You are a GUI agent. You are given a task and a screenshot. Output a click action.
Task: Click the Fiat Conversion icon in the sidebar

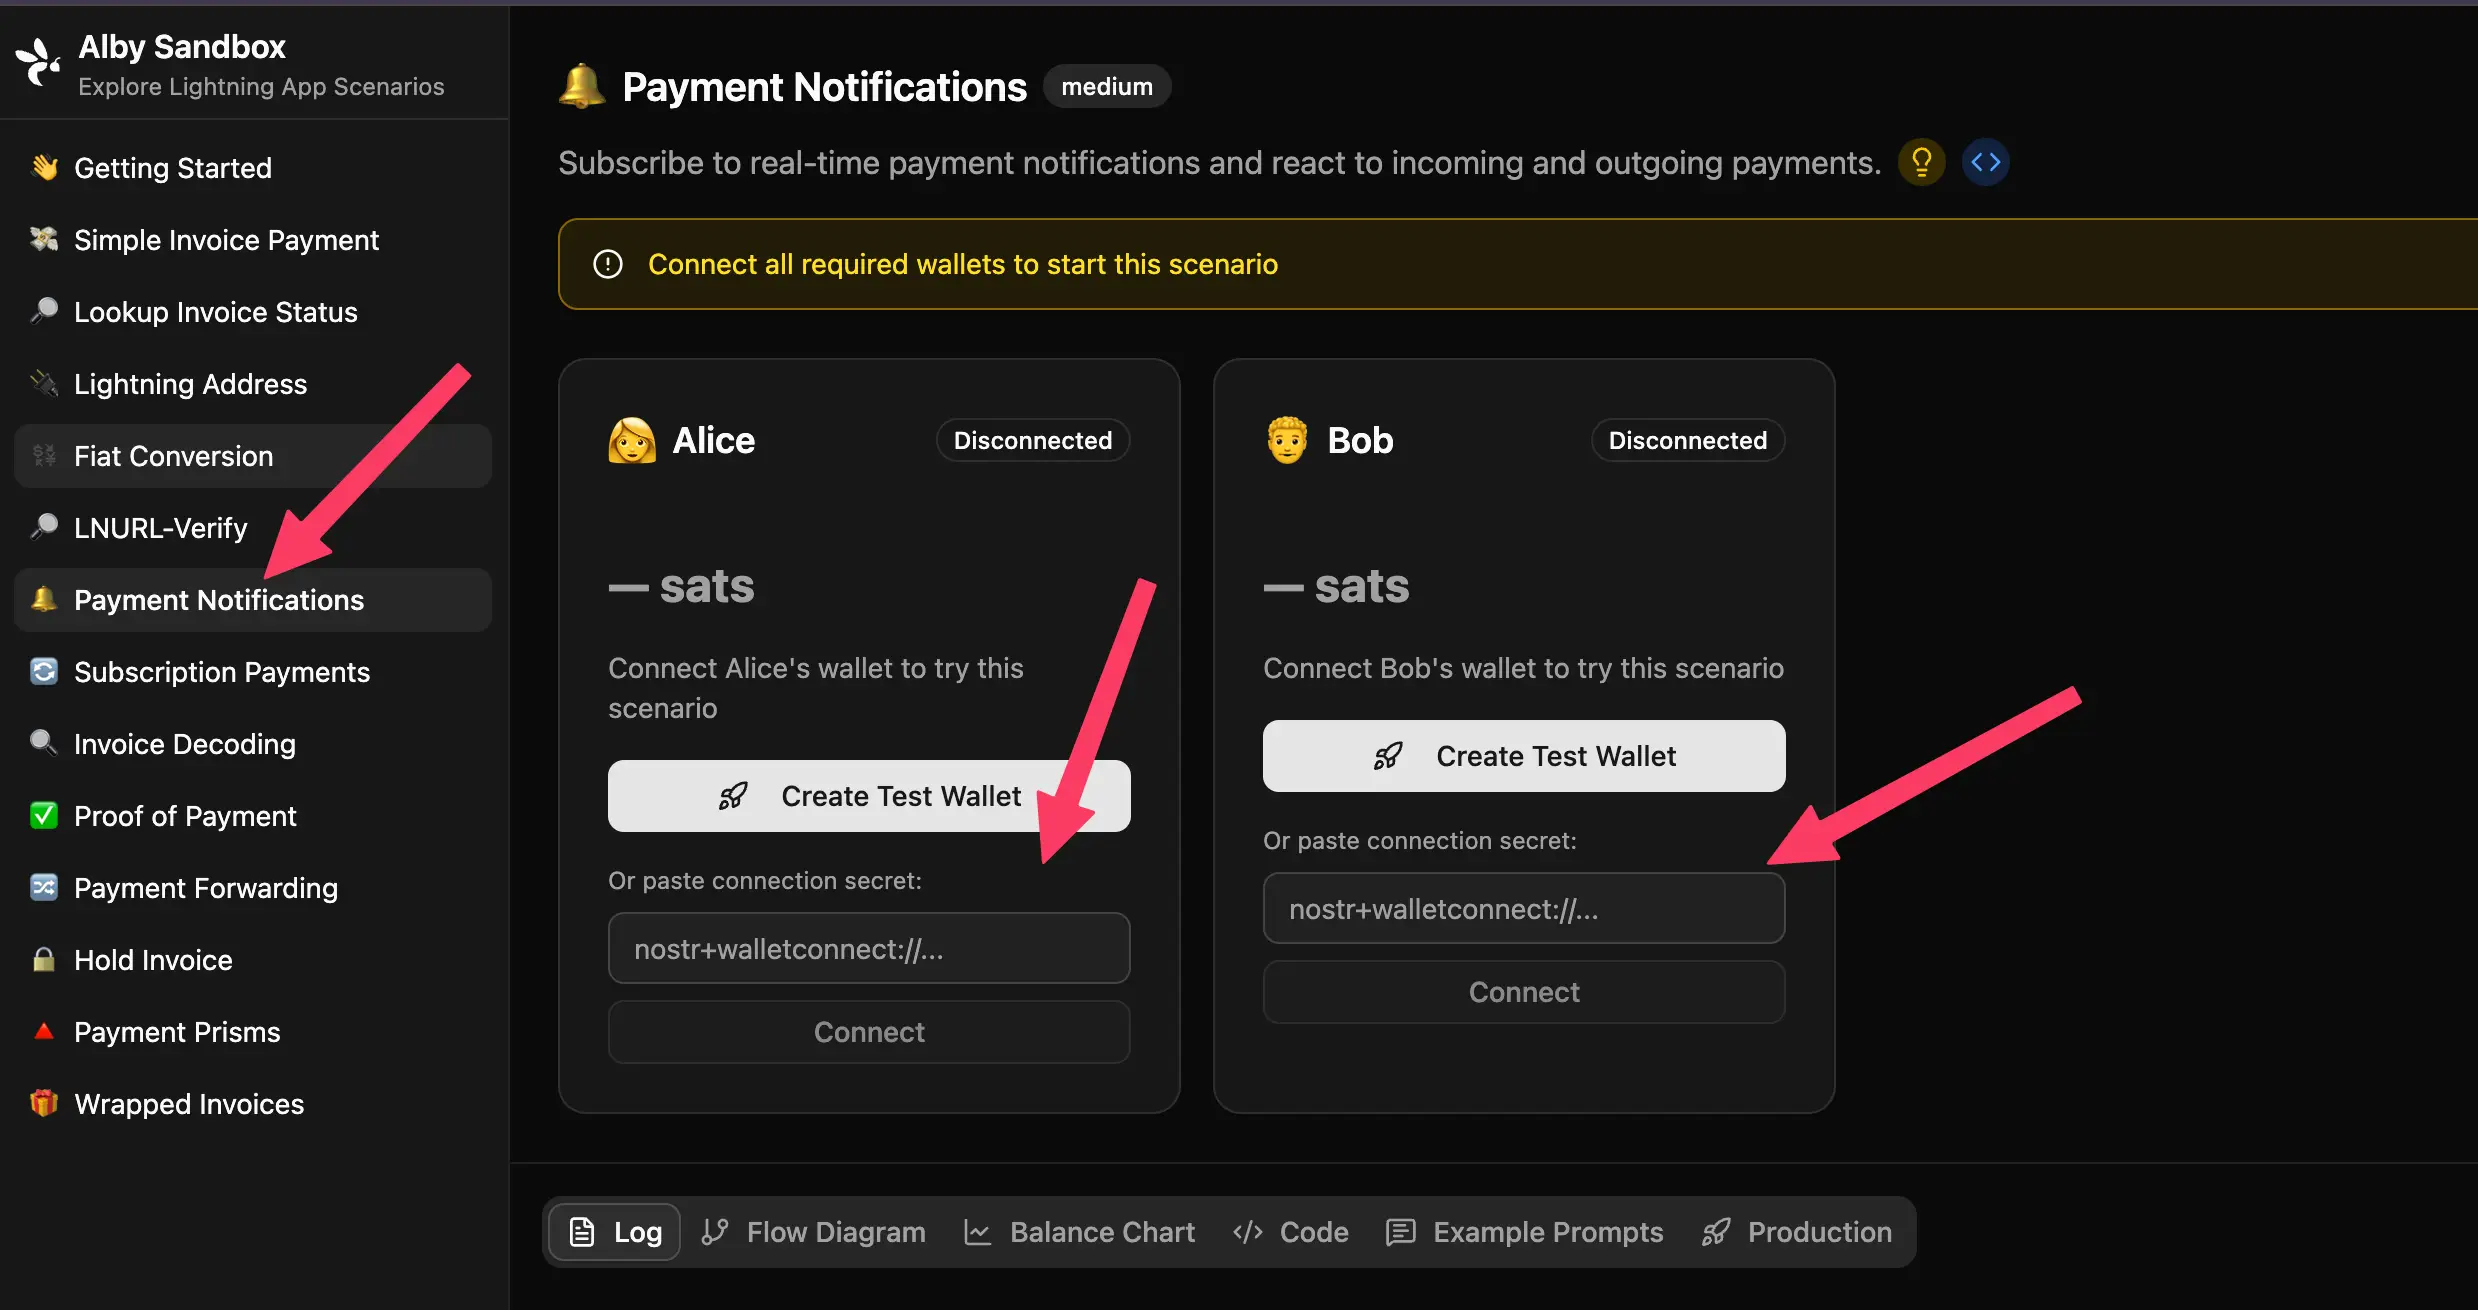[43, 455]
